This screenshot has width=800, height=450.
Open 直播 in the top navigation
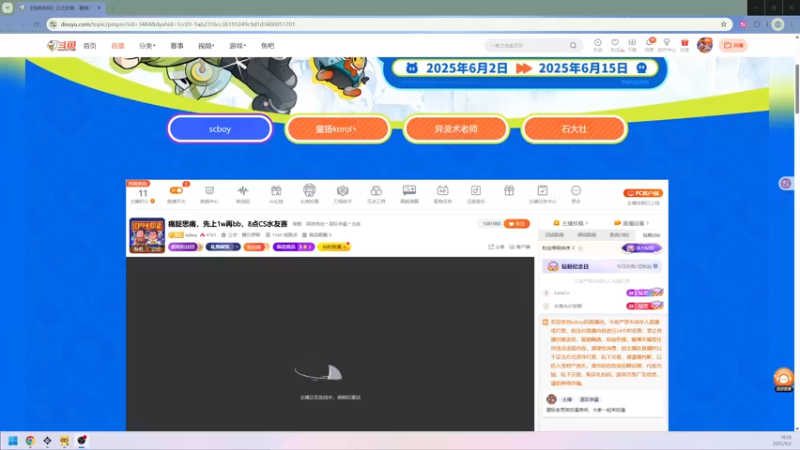118,45
